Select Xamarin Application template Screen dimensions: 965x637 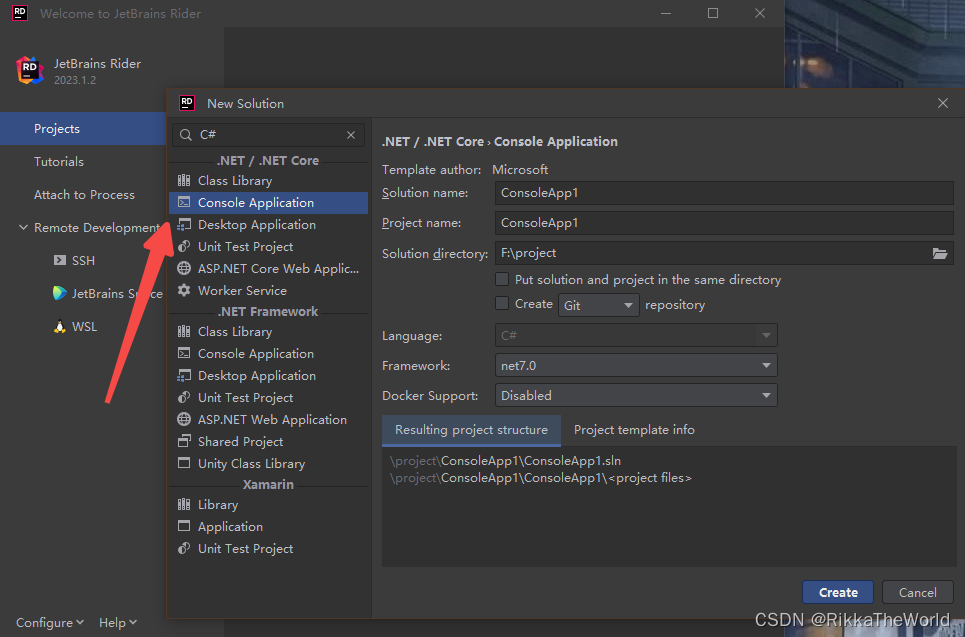268,526
